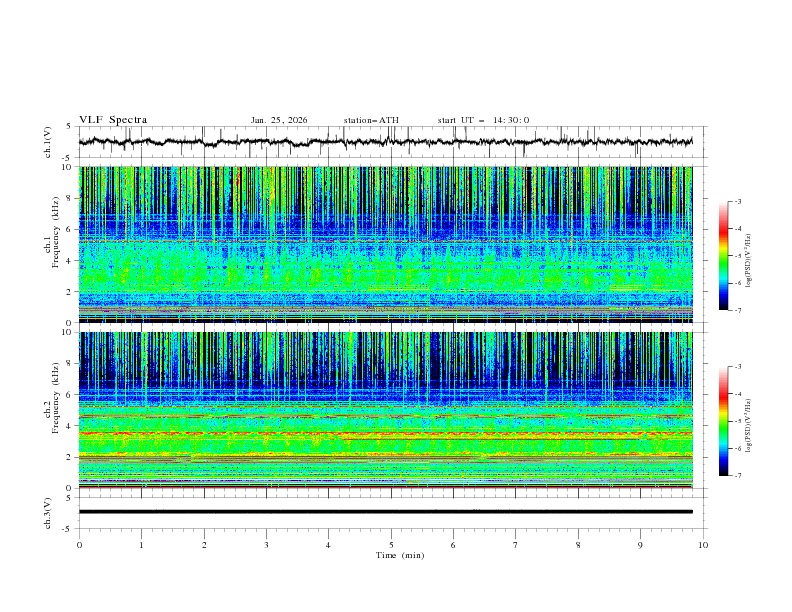Image resolution: width=792 pixels, height=612 pixels.
Task: Click the lower log(PSD) color scale bar
Action: pyautogui.click(x=723, y=421)
